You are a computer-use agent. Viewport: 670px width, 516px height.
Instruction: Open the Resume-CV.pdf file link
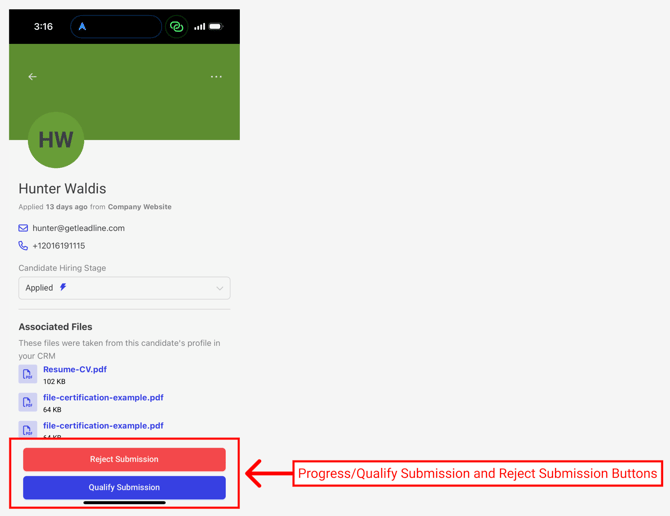(x=75, y=369)
